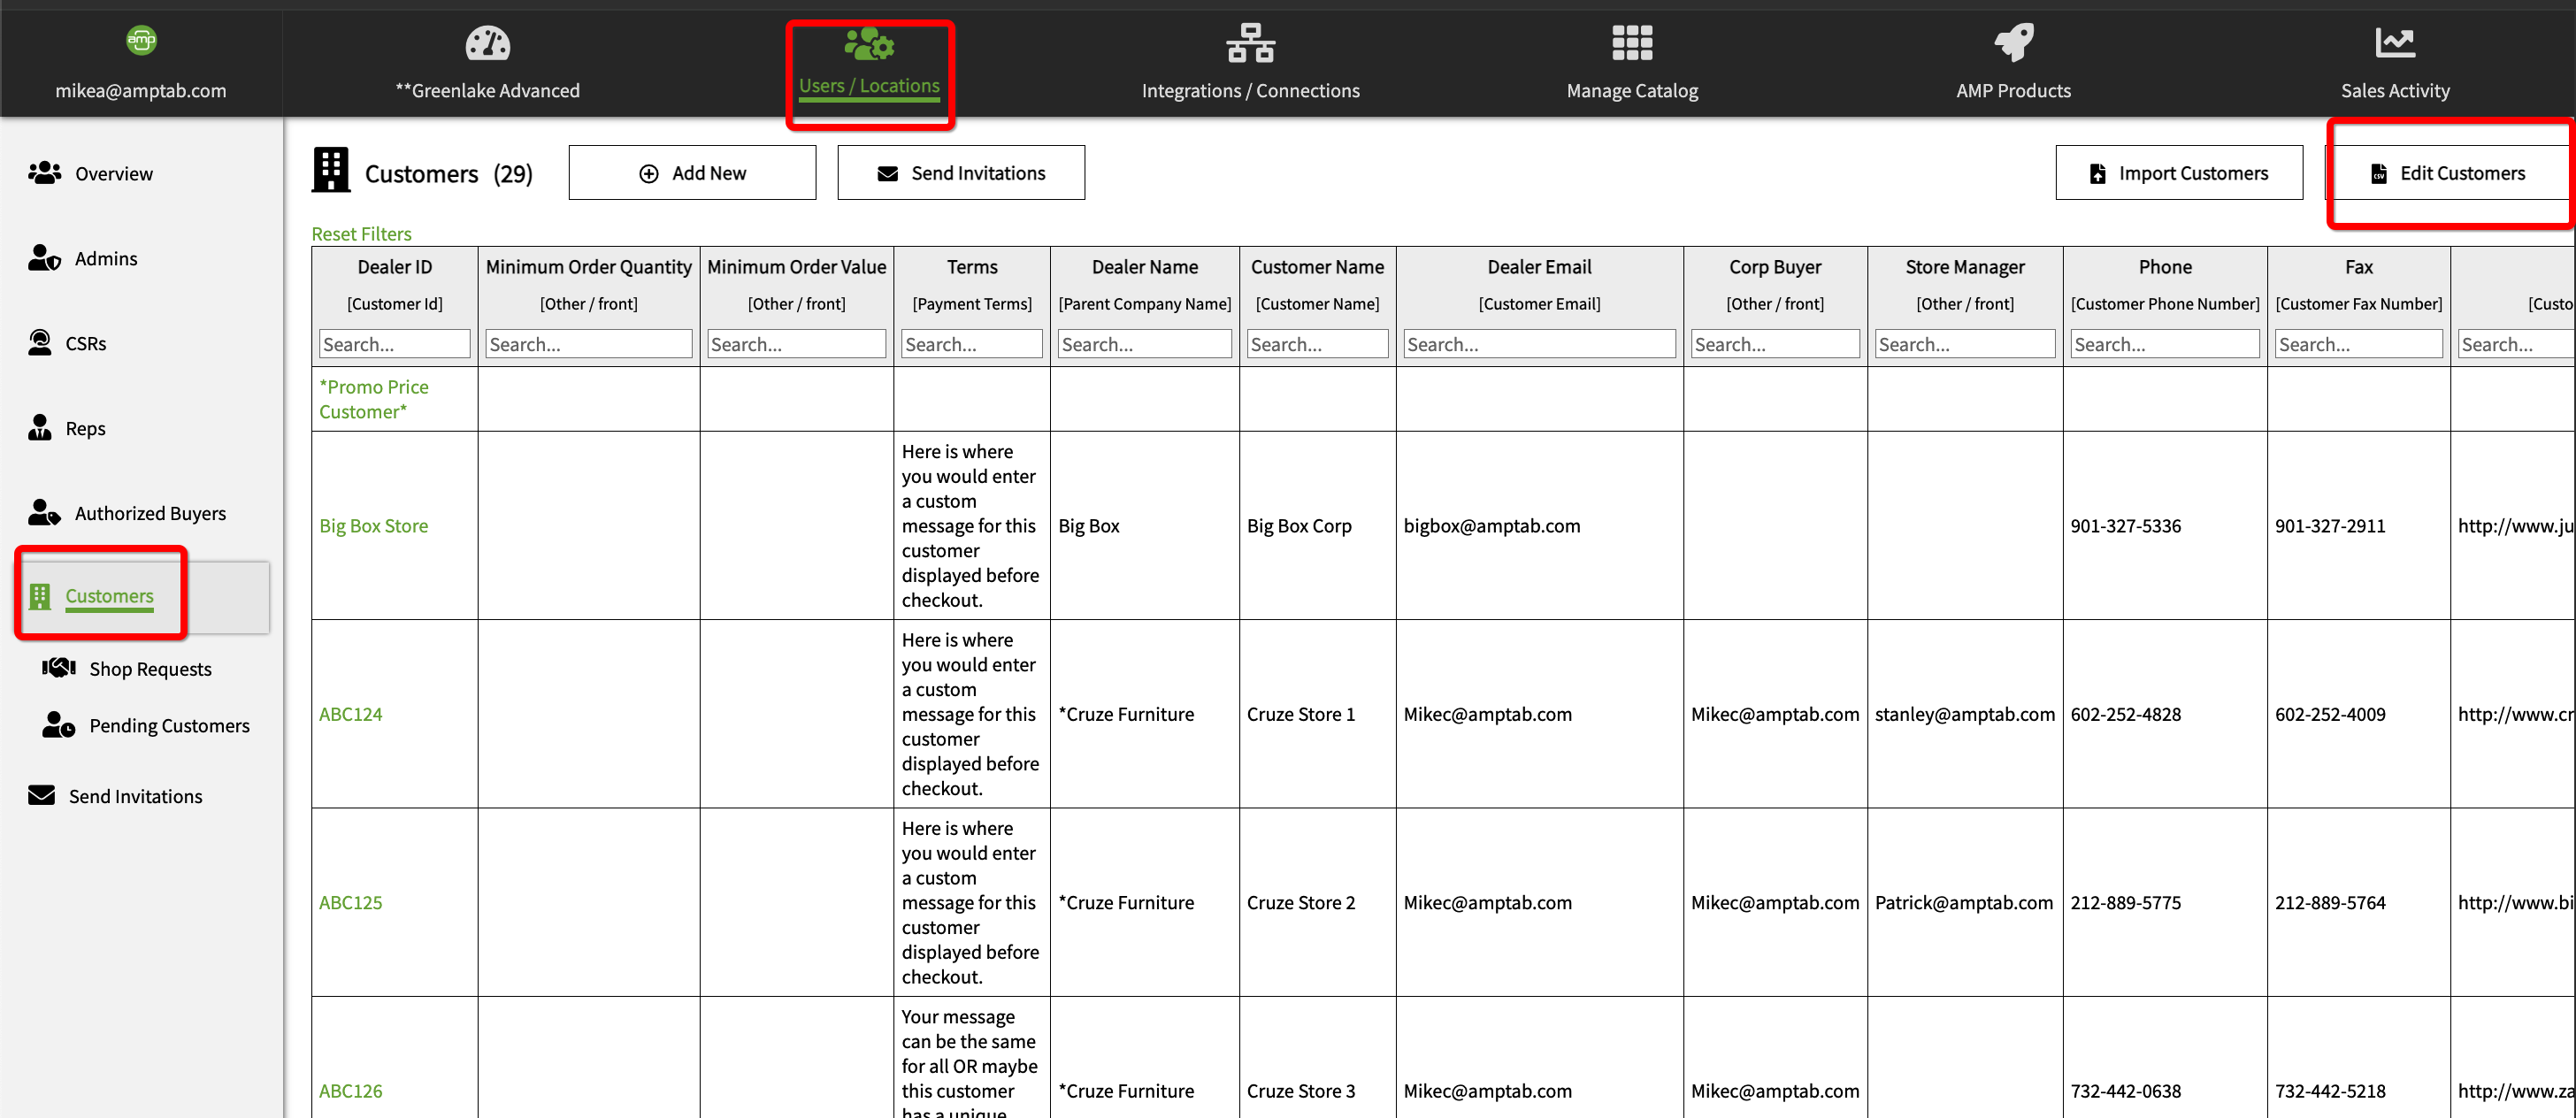Click the Dealer ID search field
Screen dimensions: 2576x1118
pyautogui.click(x=394, y=344)
